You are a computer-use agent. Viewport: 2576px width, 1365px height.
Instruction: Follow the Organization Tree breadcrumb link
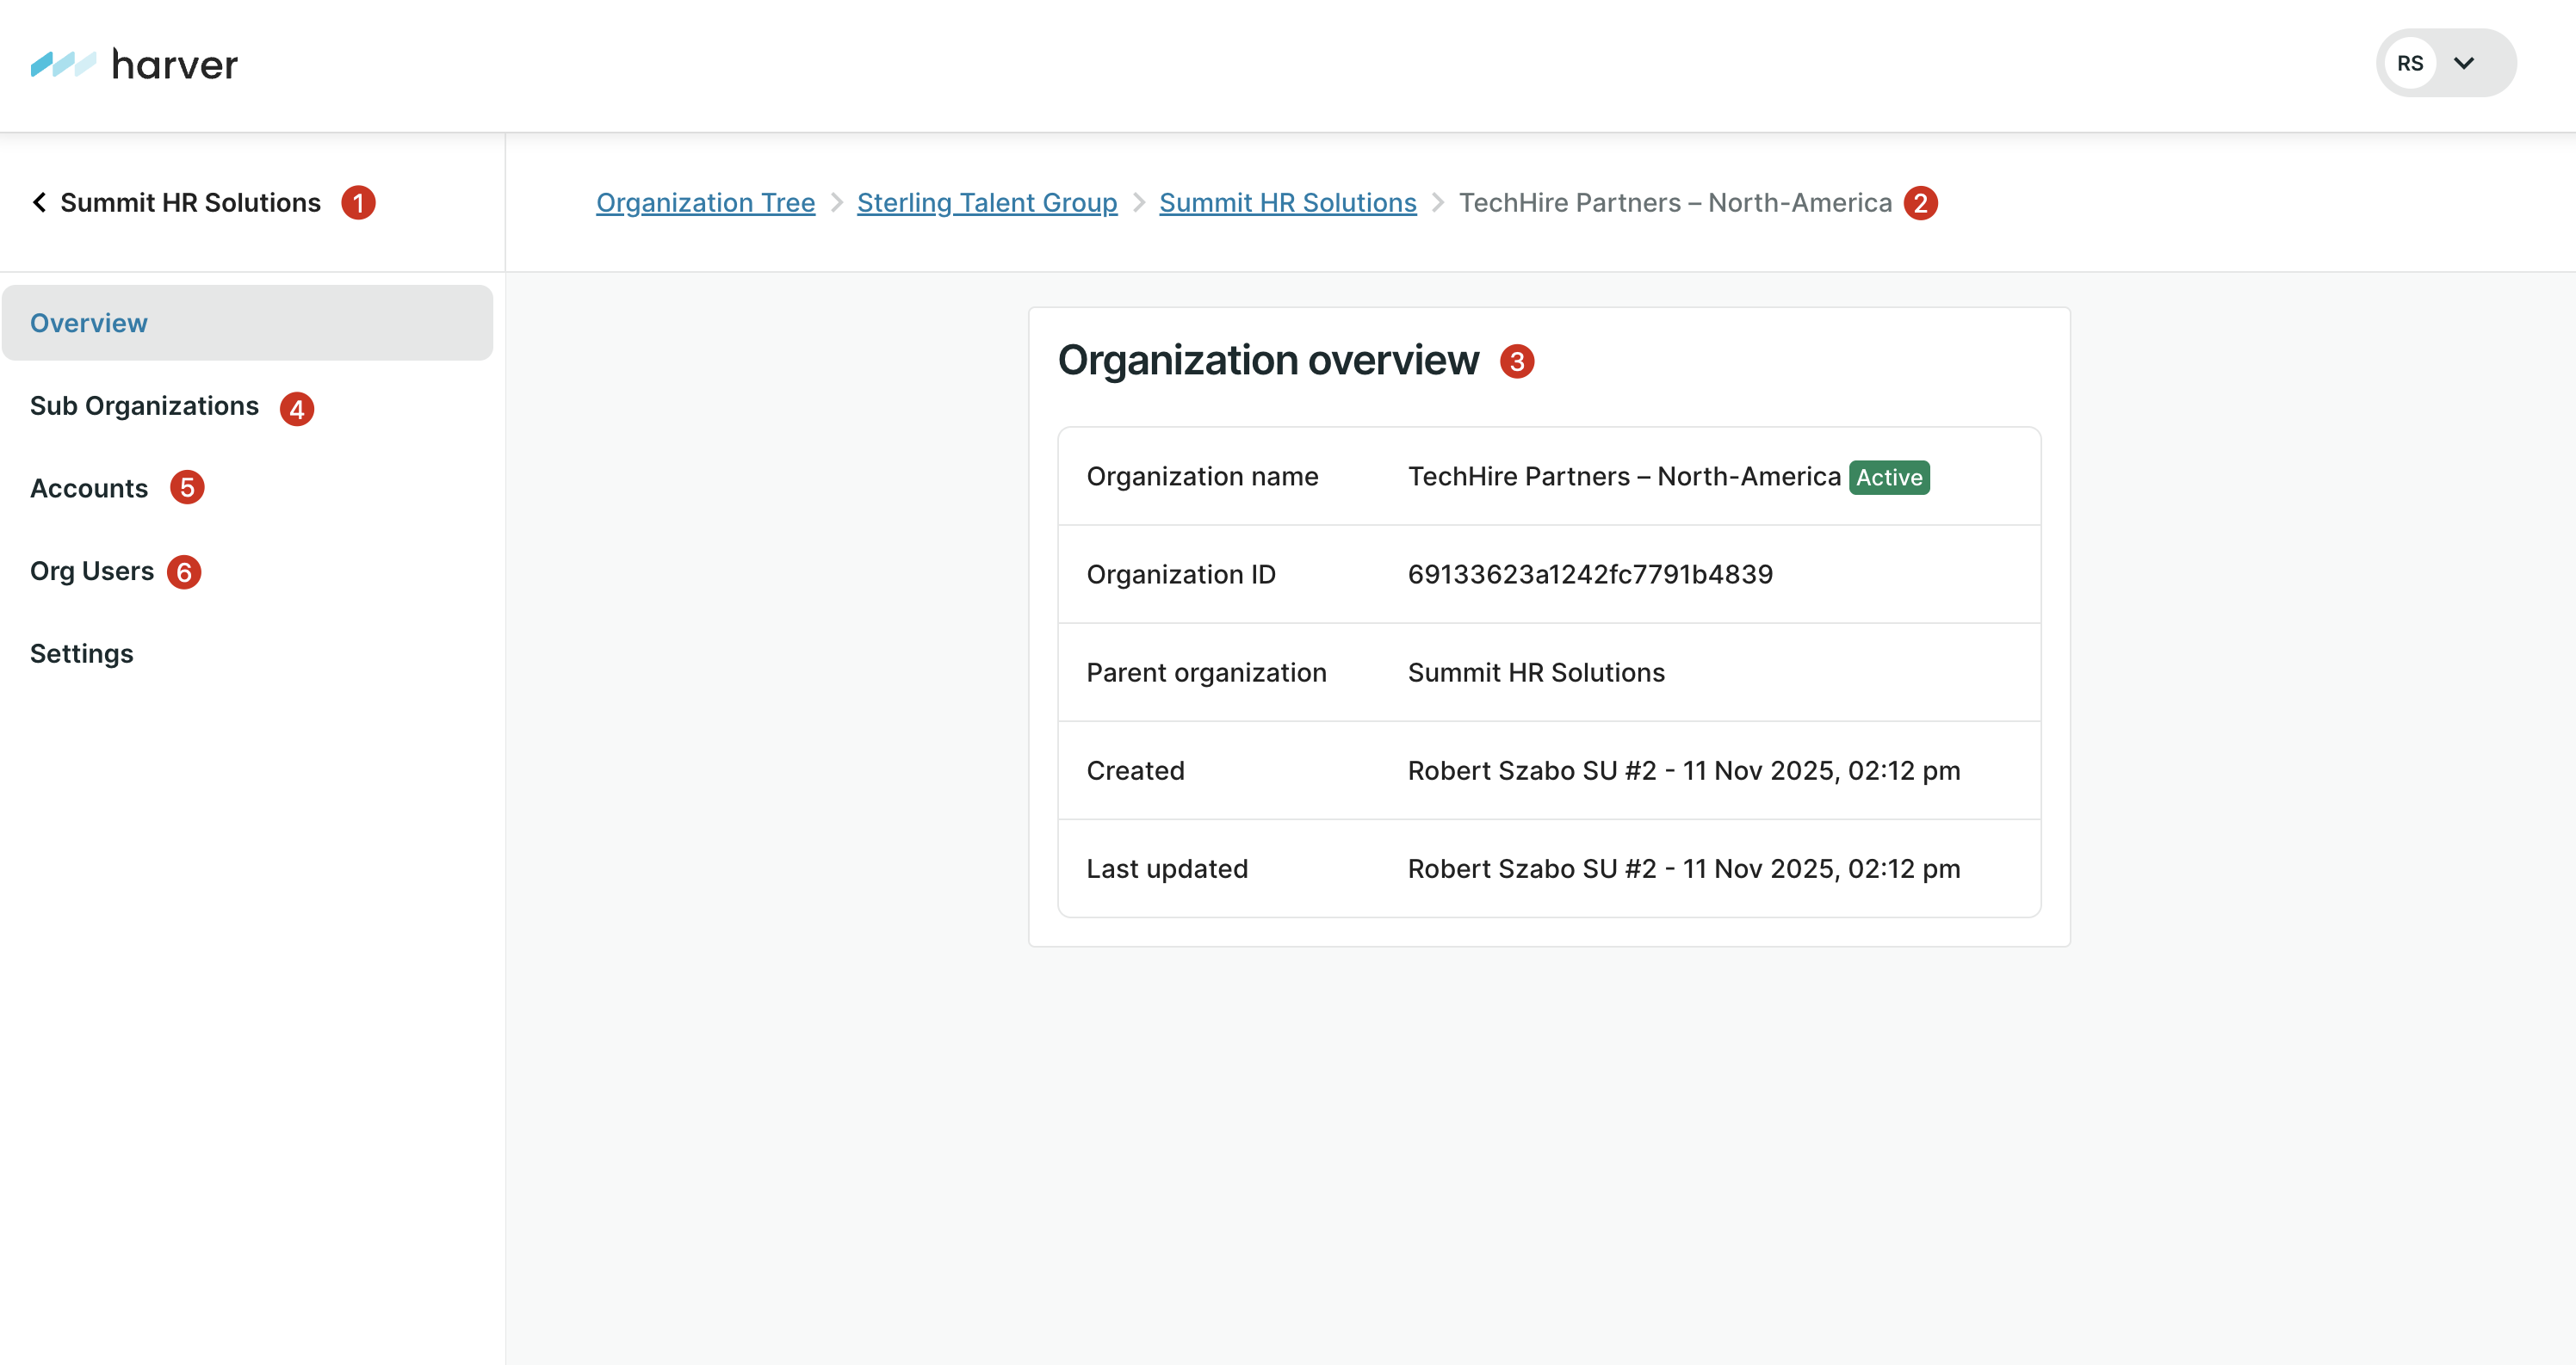point(705,203)
